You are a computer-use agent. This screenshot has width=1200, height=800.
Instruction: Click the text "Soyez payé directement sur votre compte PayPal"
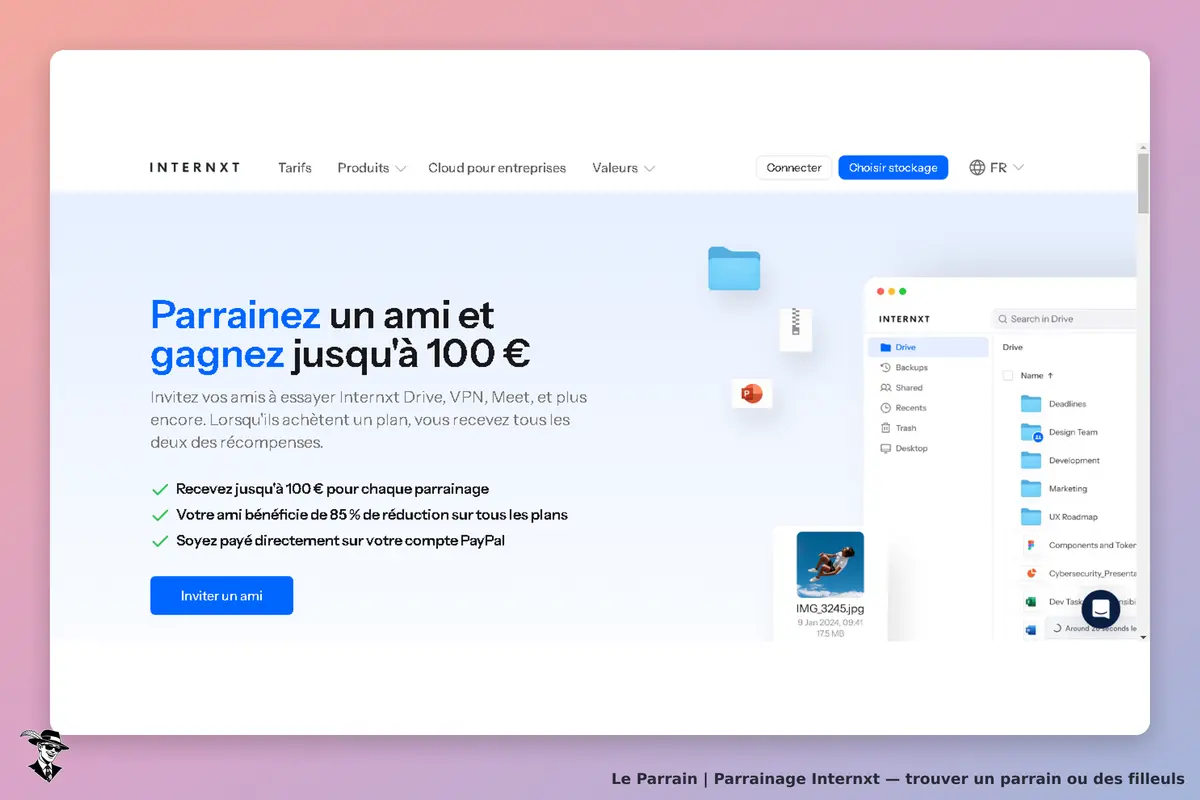click(341, 541)
